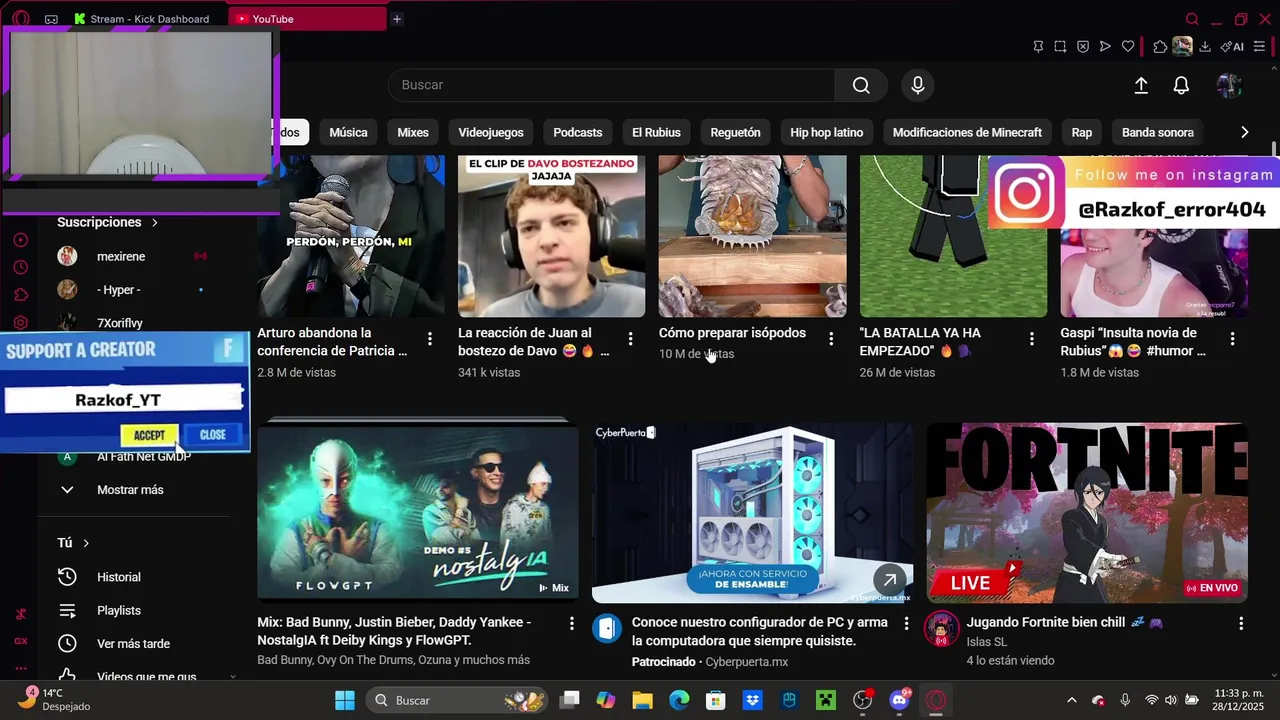
Task: Click the YouTube search magnifier button
Action: coord(861,85)
